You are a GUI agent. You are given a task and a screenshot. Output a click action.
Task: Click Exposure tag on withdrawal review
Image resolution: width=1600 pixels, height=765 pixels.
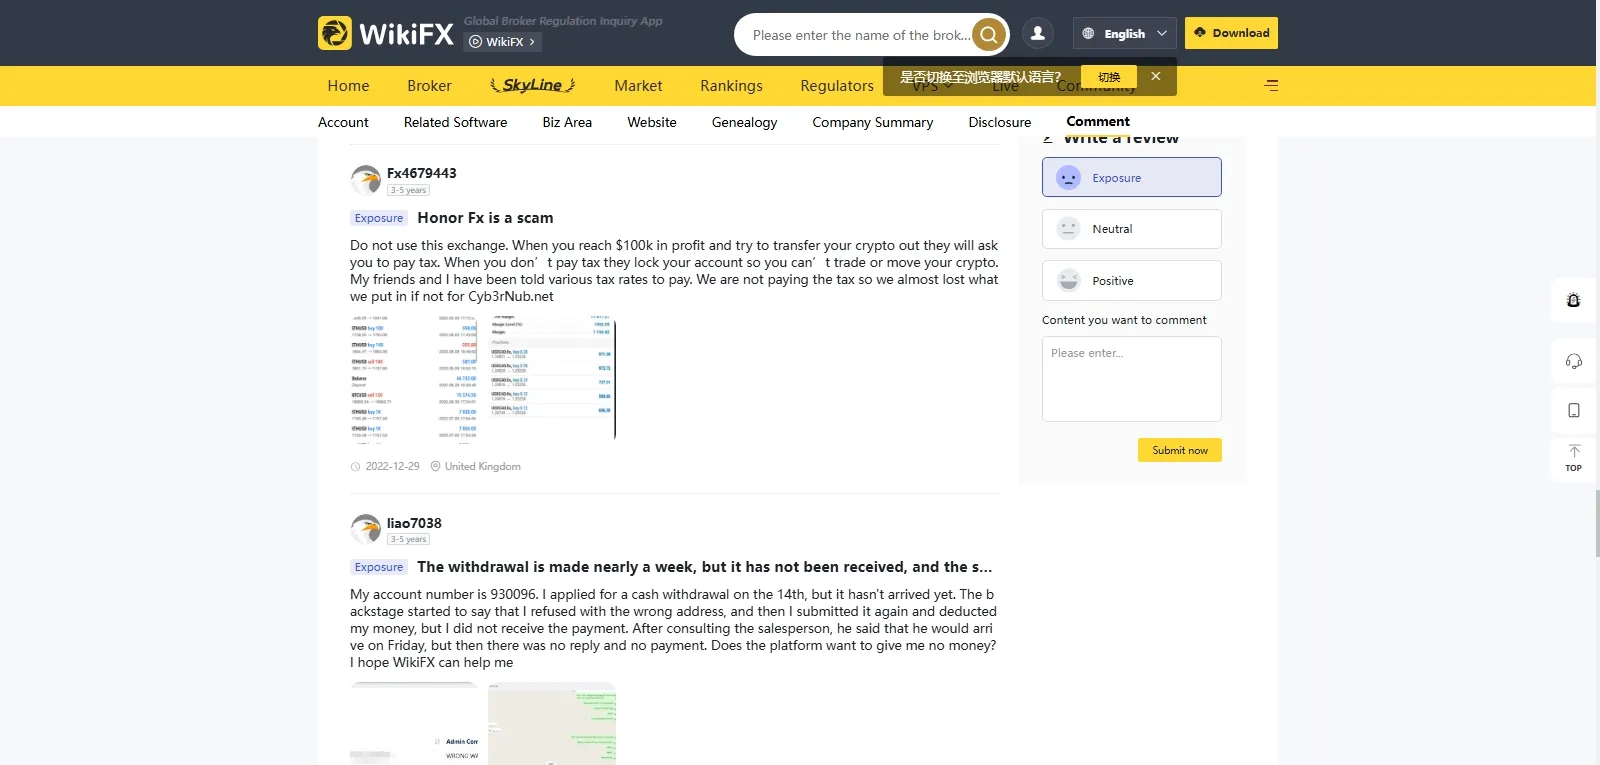(x=379, y=567)
